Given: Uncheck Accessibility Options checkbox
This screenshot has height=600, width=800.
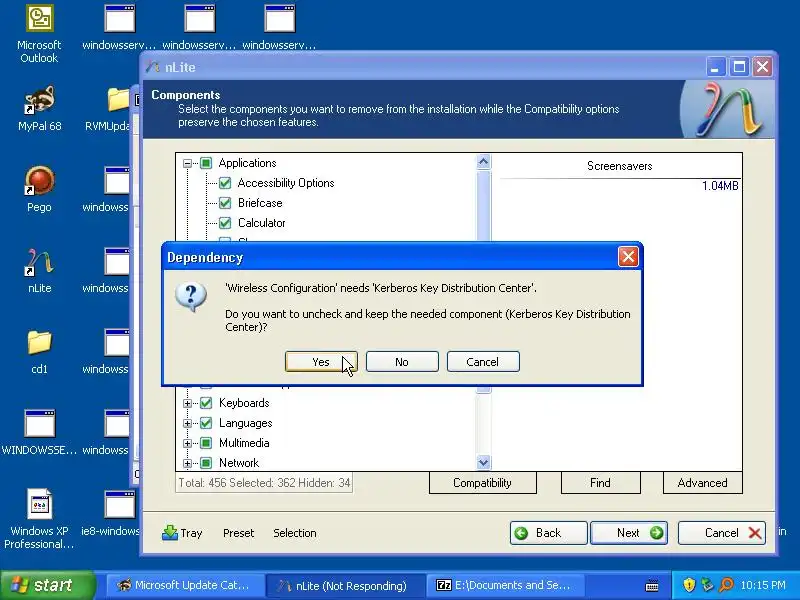Looking at the screenshot, I should 225,183.
